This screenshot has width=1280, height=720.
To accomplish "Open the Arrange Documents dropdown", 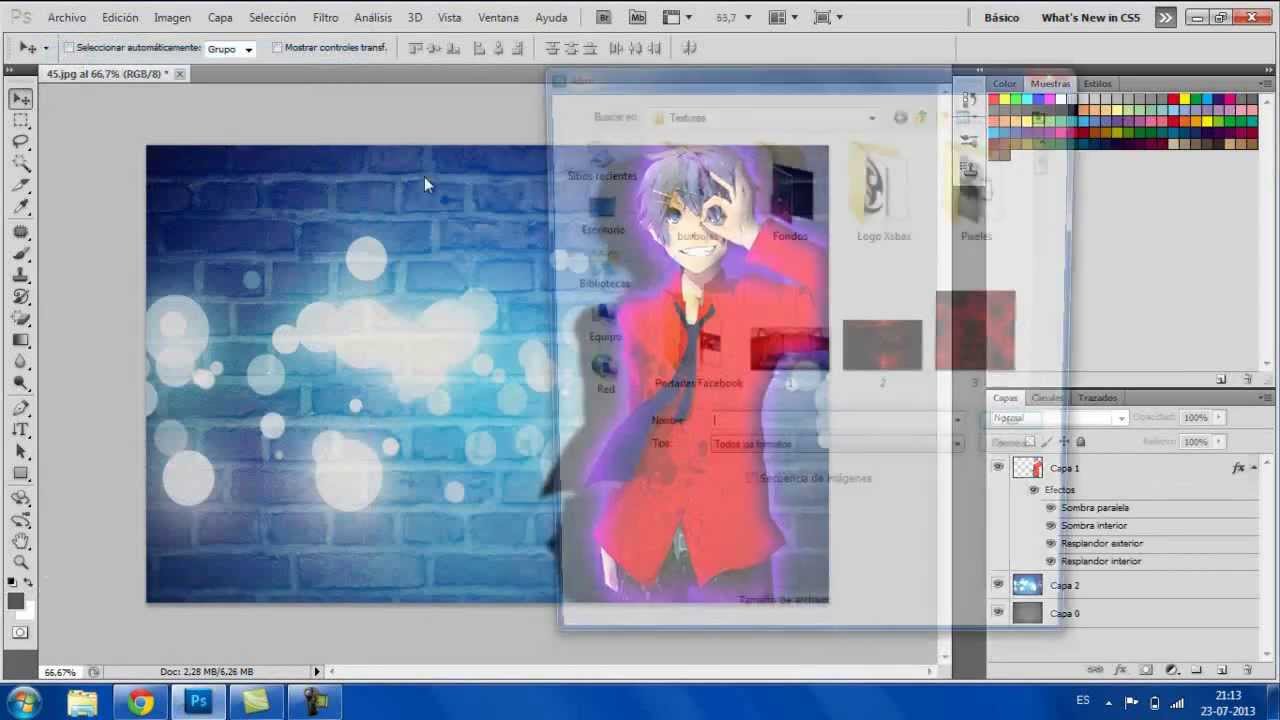I will [x=783, y=17].
